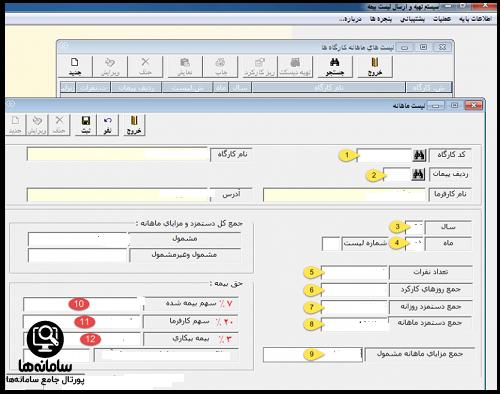The image size is (500, 394).
Task: Close the لیست ماهانه window
Action: coord(473,105)
